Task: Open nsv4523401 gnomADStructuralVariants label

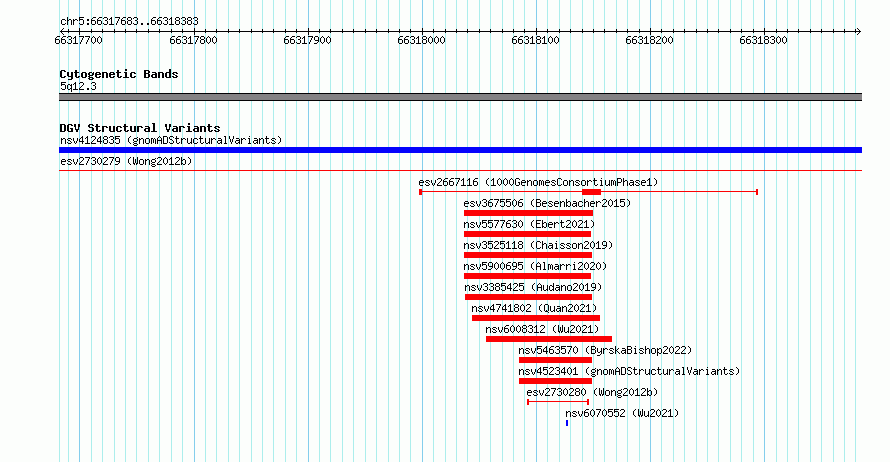Action: [629, 371]
